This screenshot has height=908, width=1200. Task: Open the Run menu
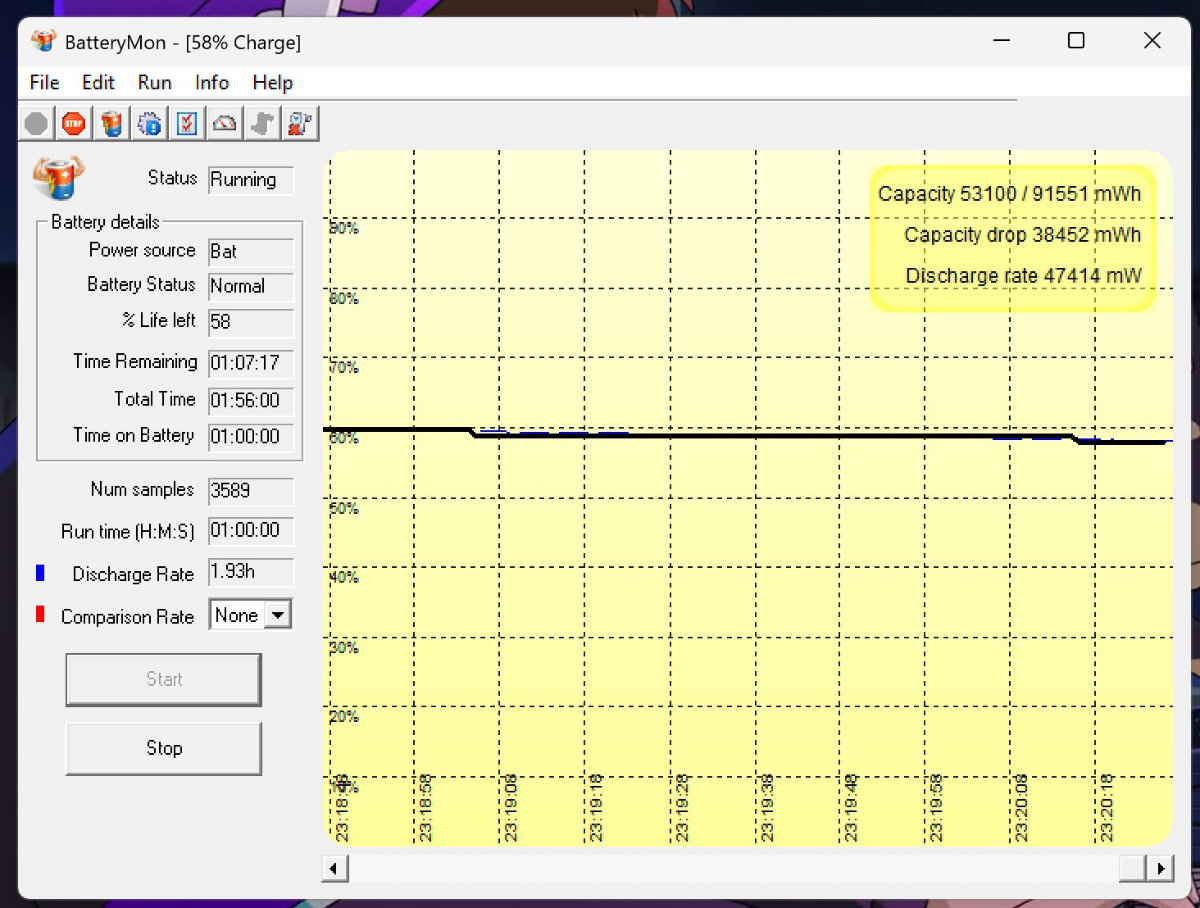coord(155,83)
